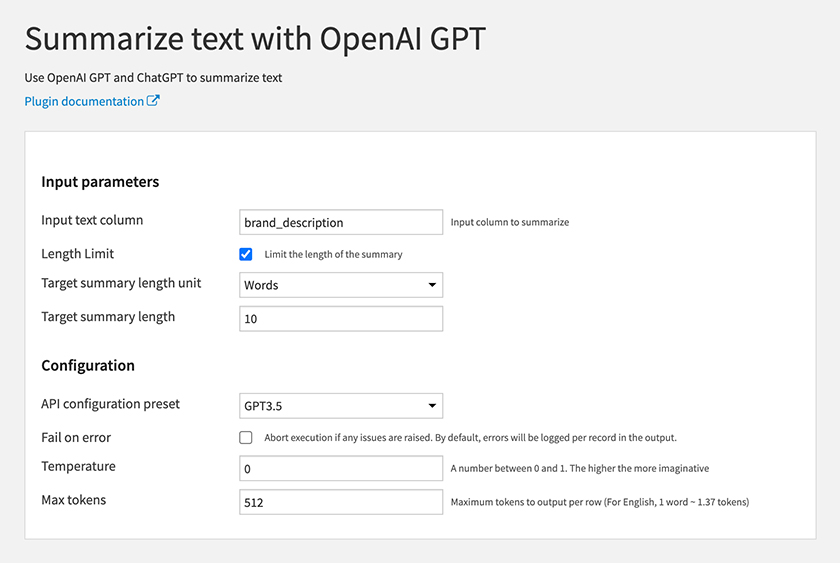
Task: Open the Plugin documentation link
Action: click(x=84, y=101)
